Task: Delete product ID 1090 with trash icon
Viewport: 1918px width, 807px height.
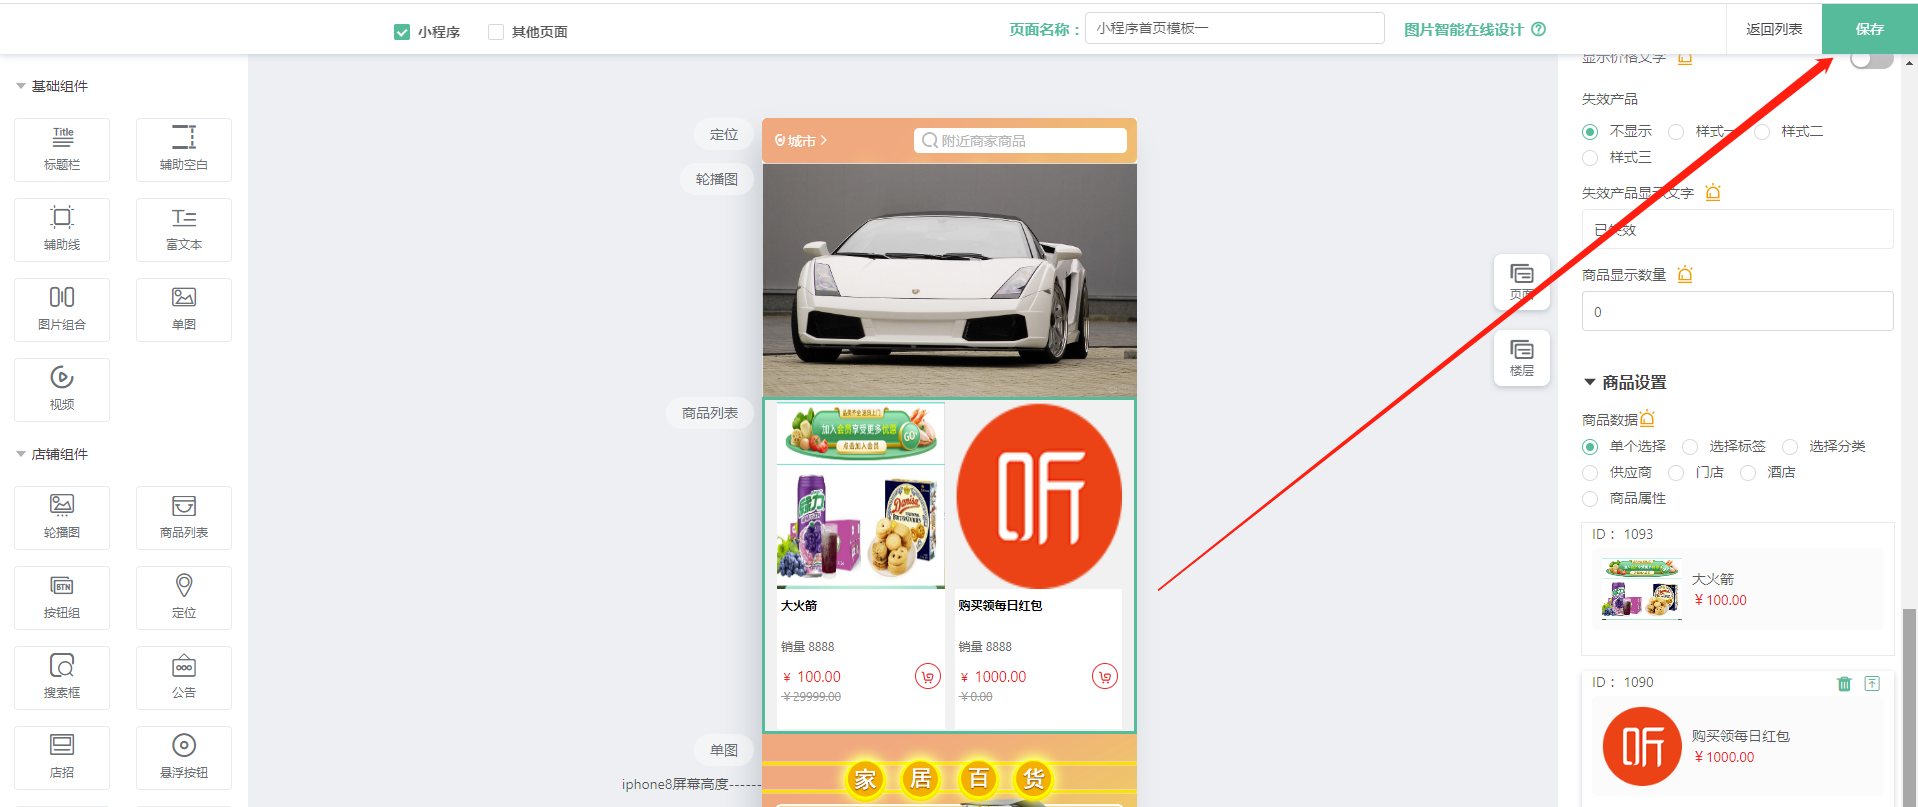Action: click(x=1844, y=684)
